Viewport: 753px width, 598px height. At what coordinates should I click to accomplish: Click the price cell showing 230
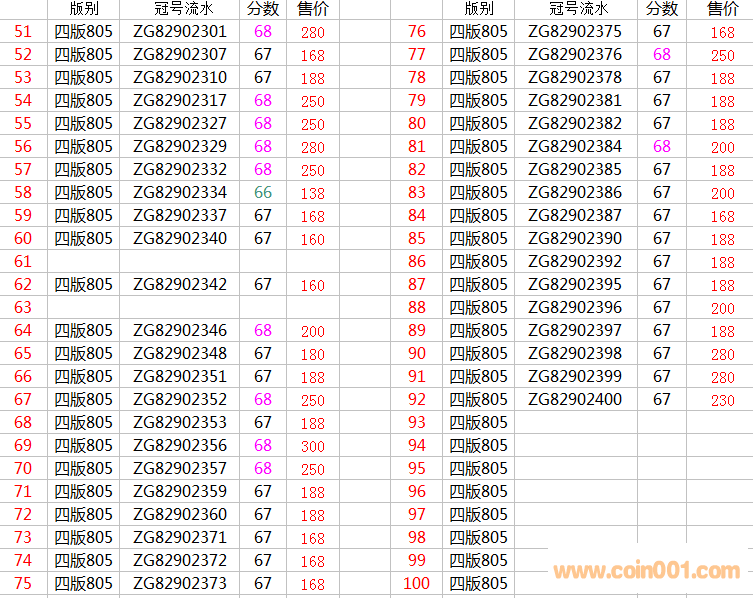click(x=722, y=400)
